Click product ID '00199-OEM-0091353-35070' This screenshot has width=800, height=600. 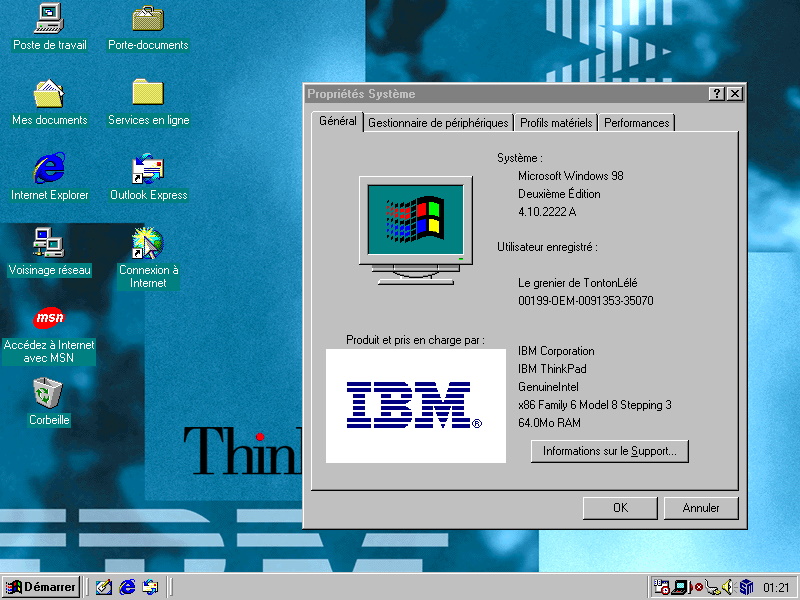[x=586, y=301]
